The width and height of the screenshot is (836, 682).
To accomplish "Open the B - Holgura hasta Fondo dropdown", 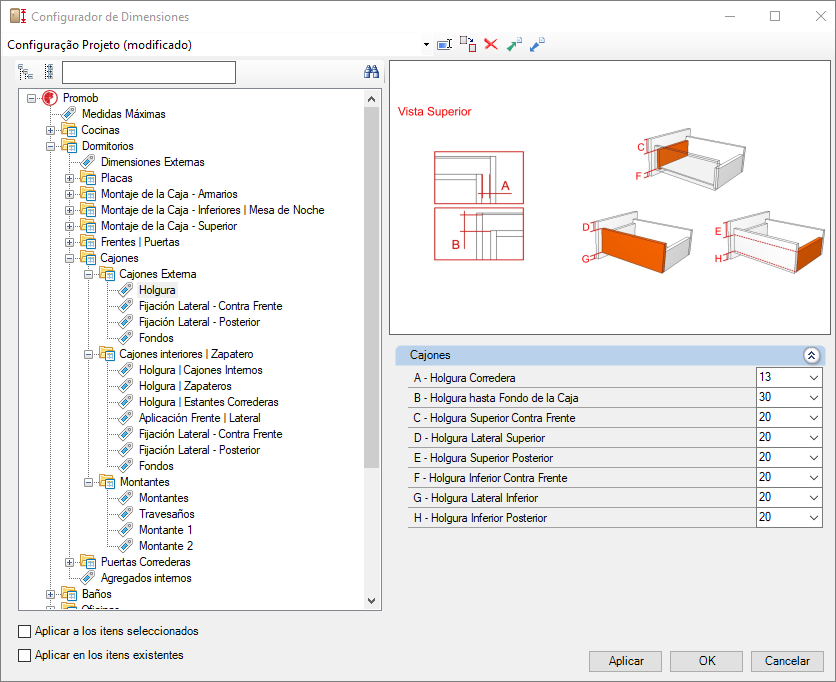I will pos(814,398).
